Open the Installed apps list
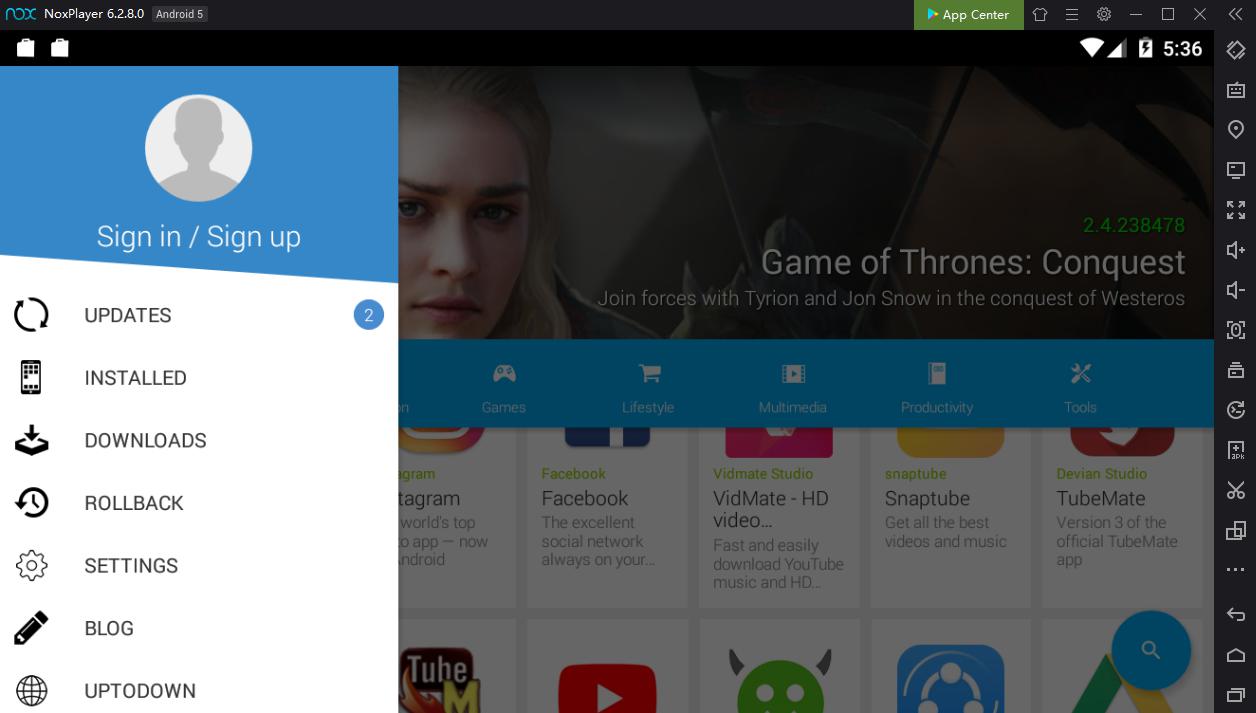Viewport: 1256px width, 713px height. 135,378
